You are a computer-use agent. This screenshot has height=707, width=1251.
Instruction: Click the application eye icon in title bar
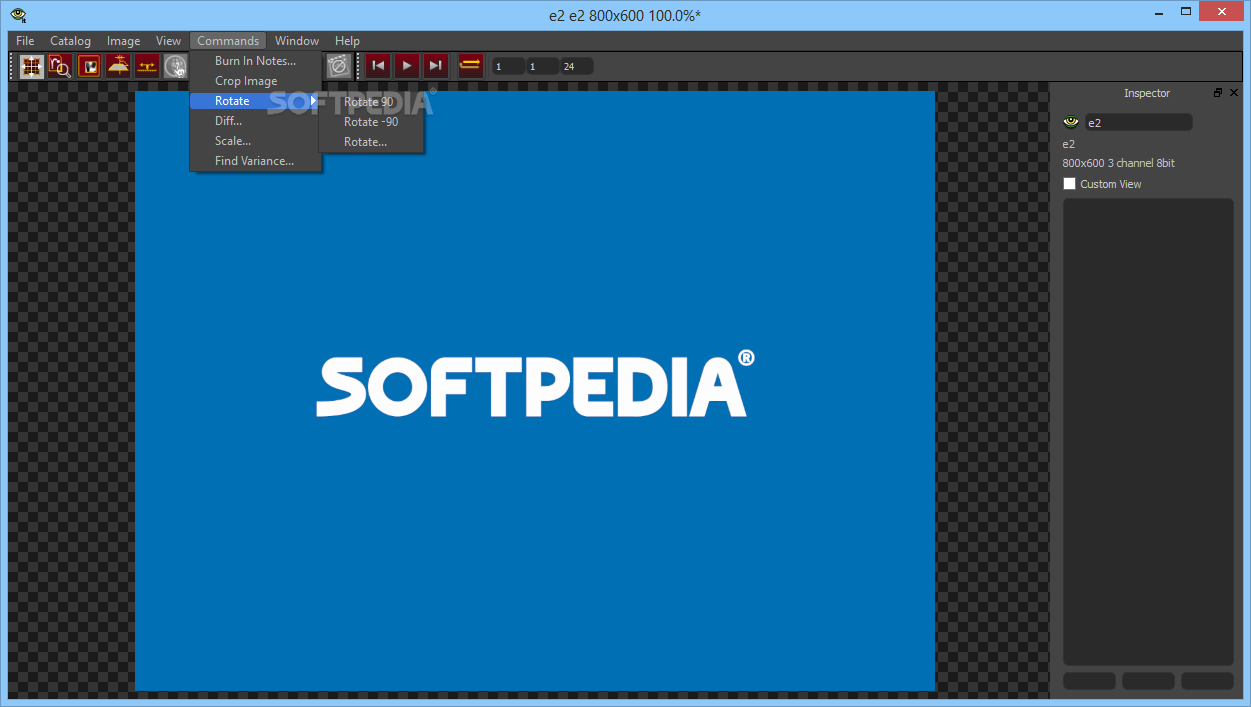(x=18, y=14)
